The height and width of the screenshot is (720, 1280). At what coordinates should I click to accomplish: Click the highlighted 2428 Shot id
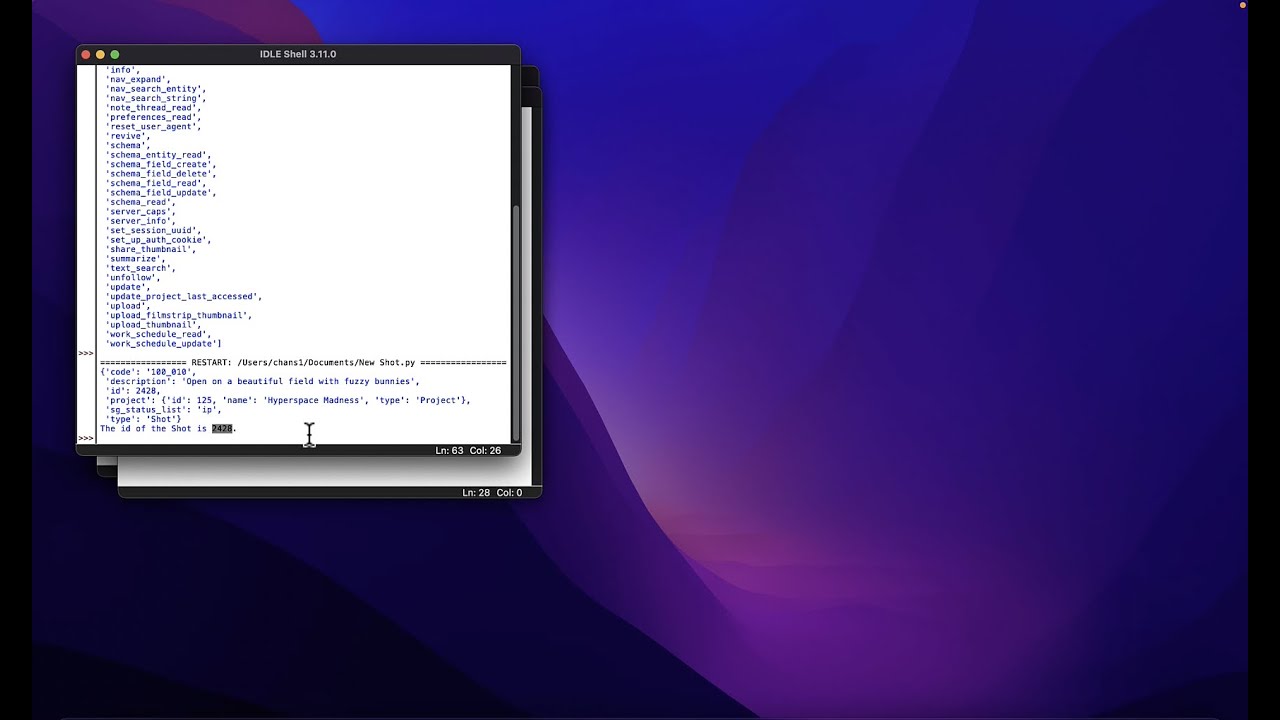pyautogui.click(x=222, y=429)
